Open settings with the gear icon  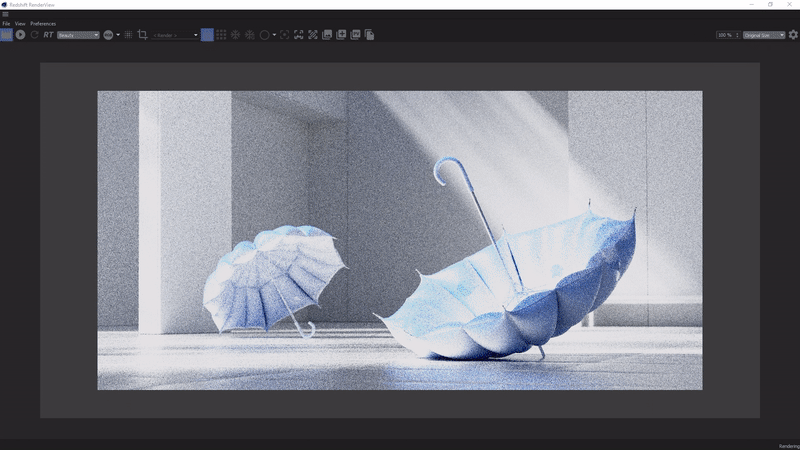793,35
